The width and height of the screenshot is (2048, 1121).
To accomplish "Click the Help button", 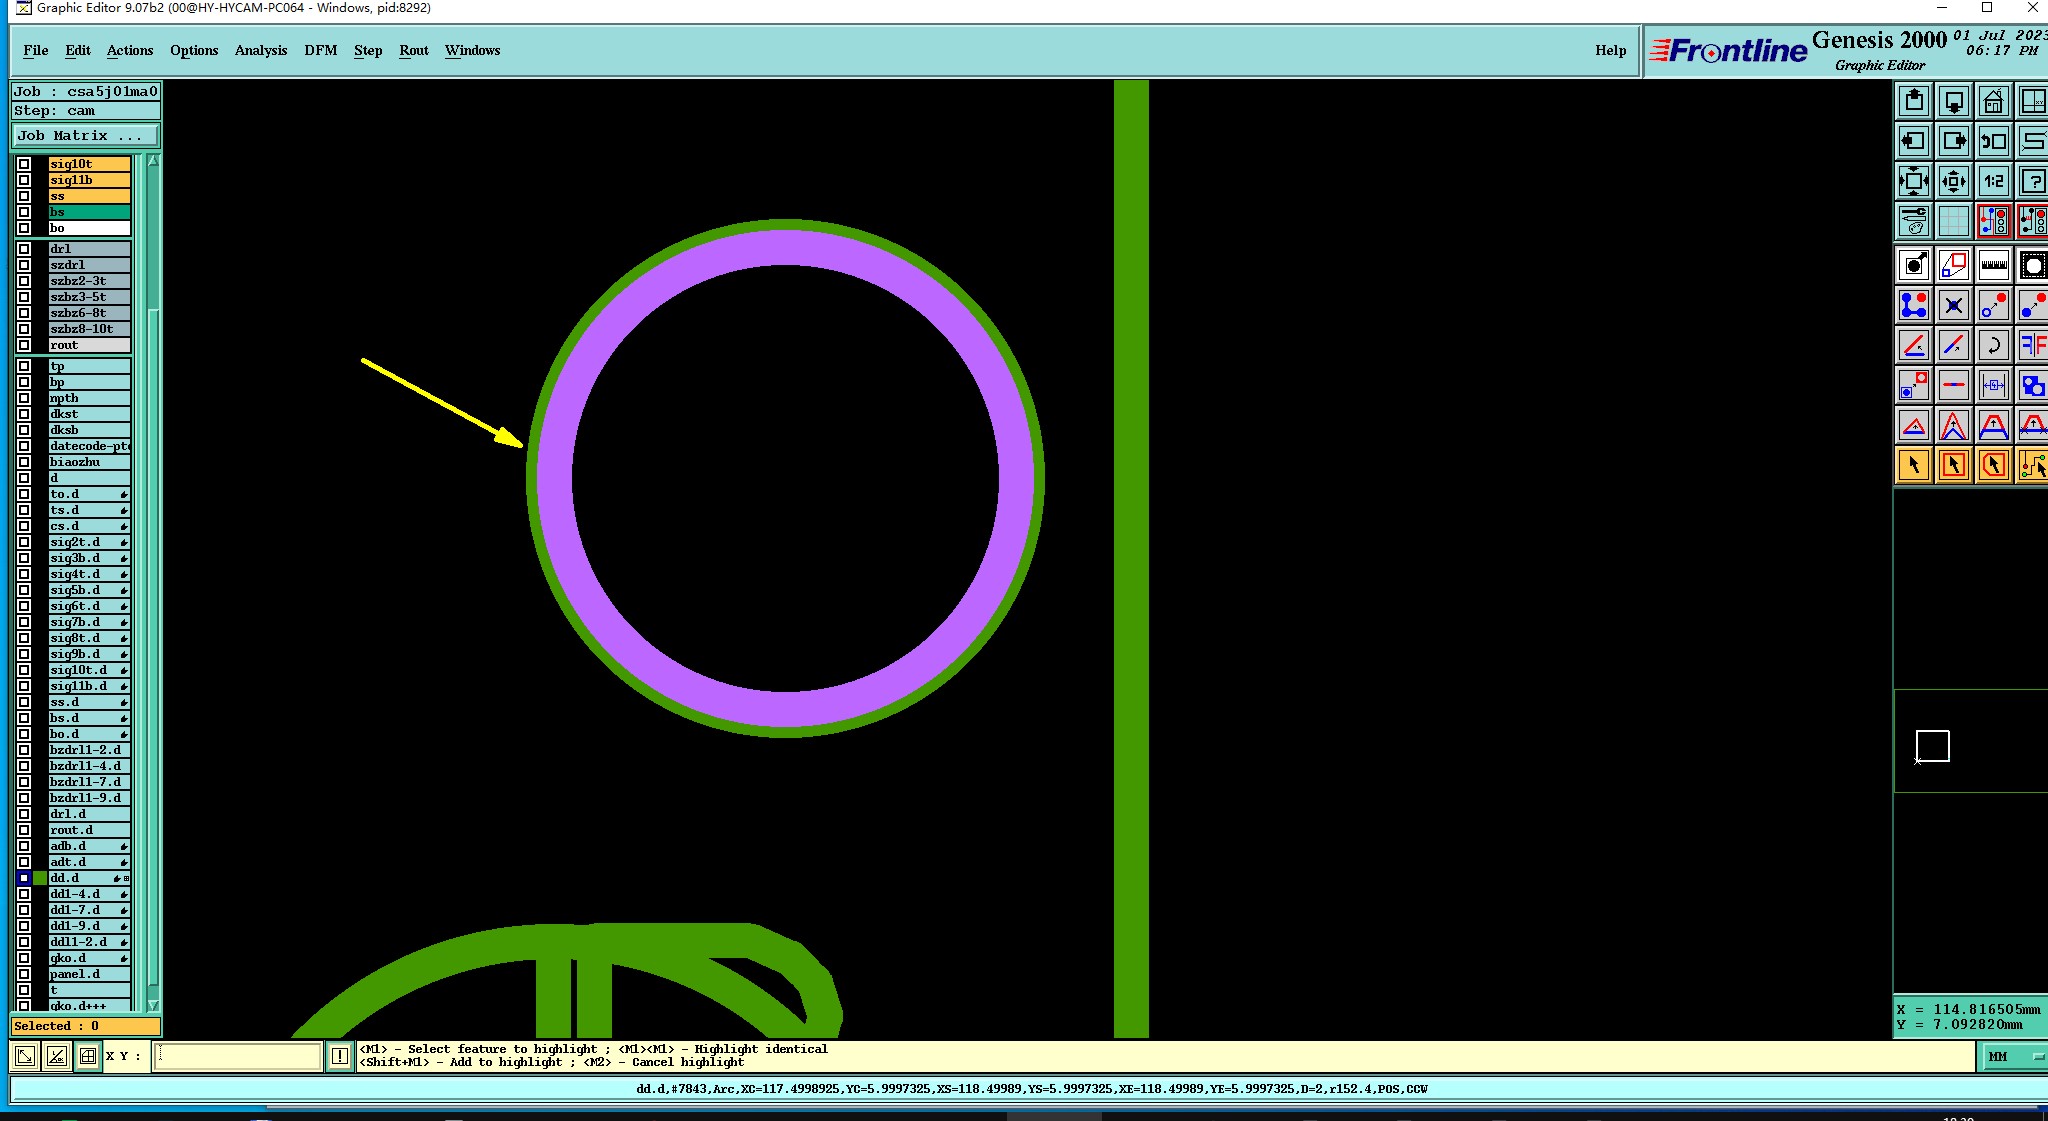I will coord(1610,50).
